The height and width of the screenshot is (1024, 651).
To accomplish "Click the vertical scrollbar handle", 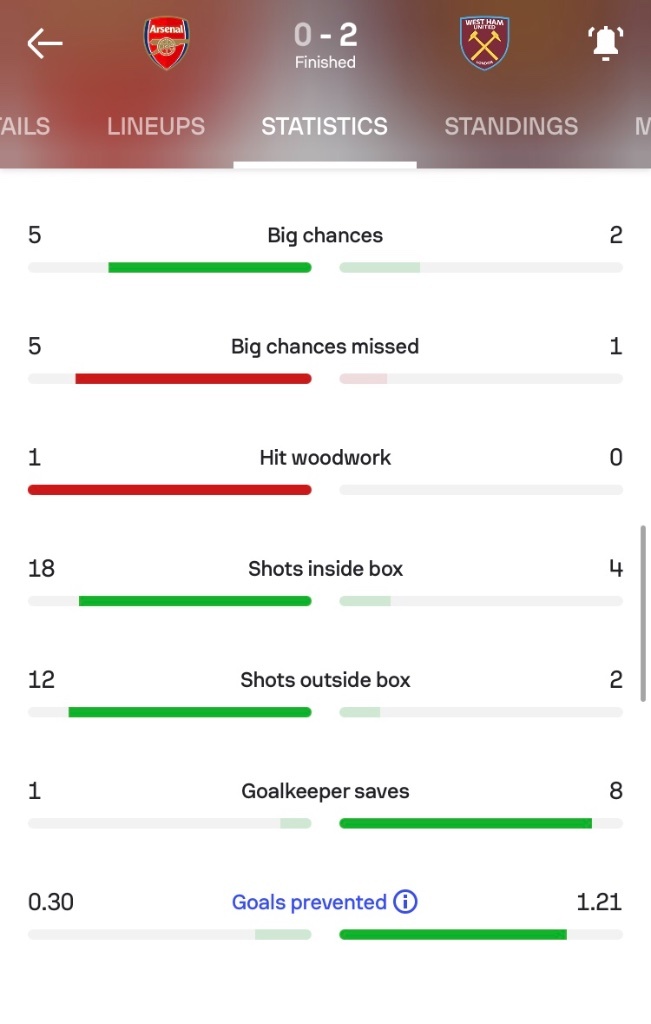I will pos(643,613).
